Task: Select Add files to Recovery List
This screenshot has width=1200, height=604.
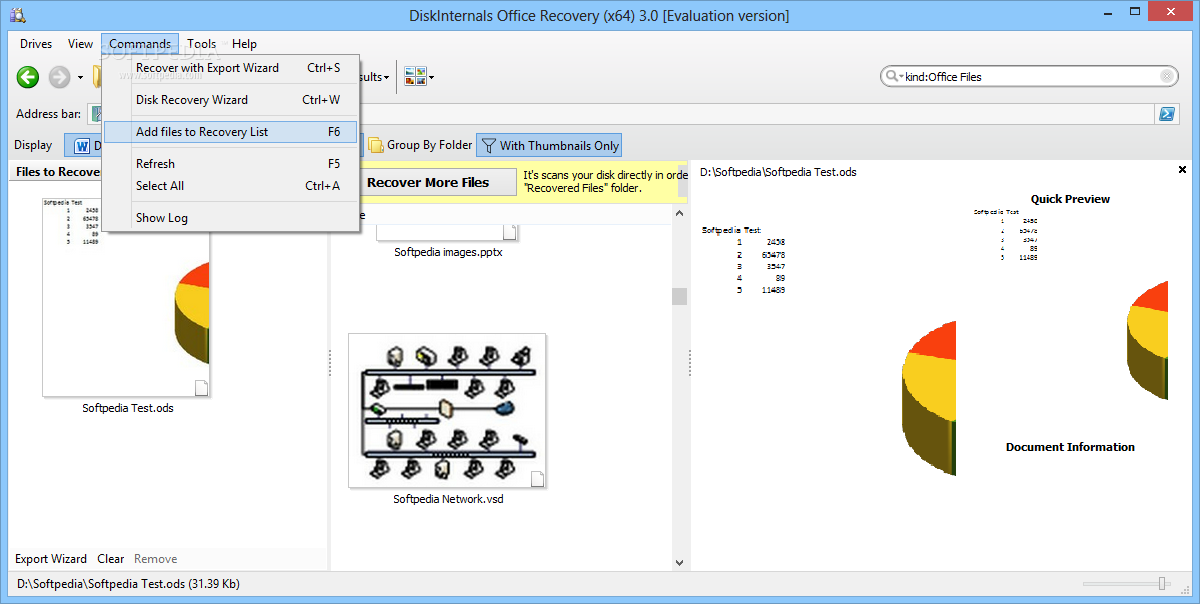Action: [x=231, y=132]
